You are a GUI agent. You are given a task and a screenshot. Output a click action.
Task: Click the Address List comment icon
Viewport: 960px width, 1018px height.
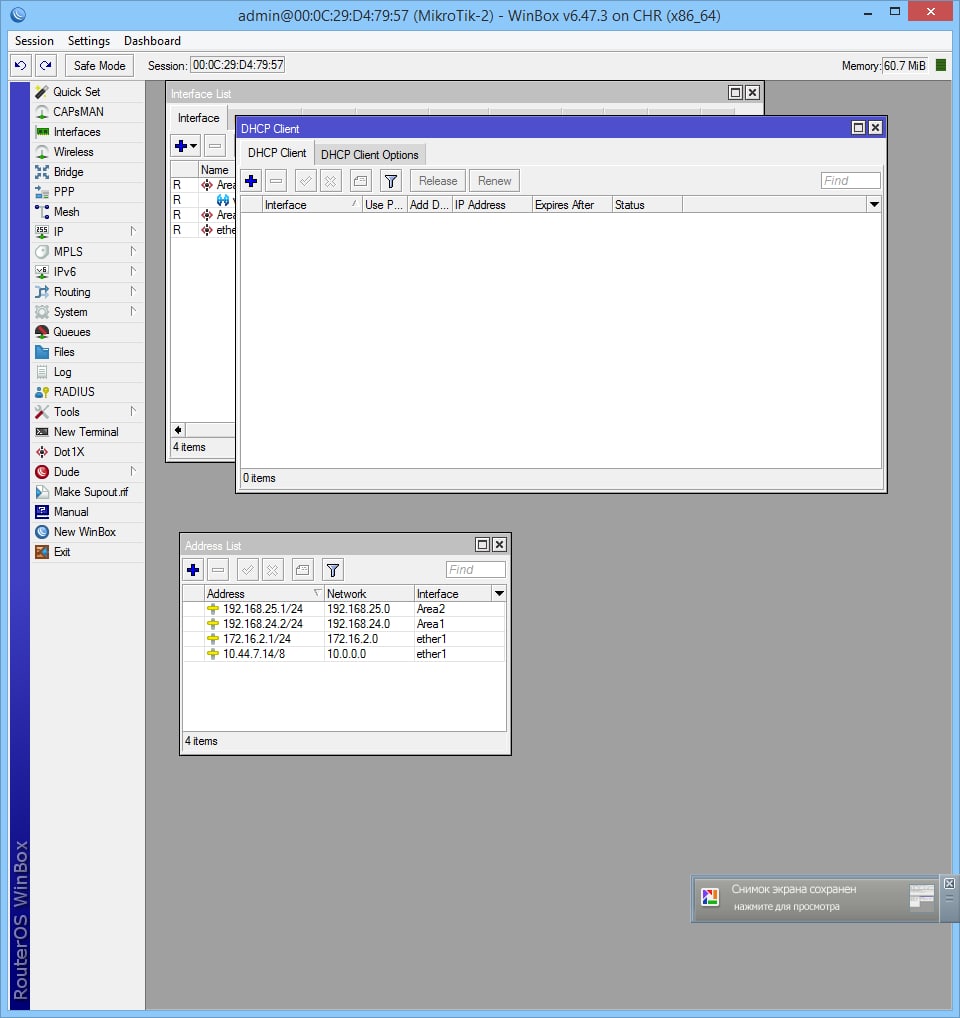click(302, 570)
